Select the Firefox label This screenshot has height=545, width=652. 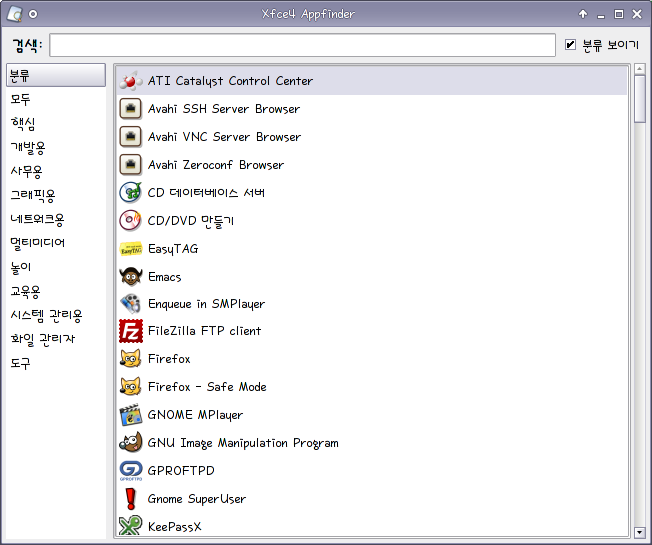(169, 359)
